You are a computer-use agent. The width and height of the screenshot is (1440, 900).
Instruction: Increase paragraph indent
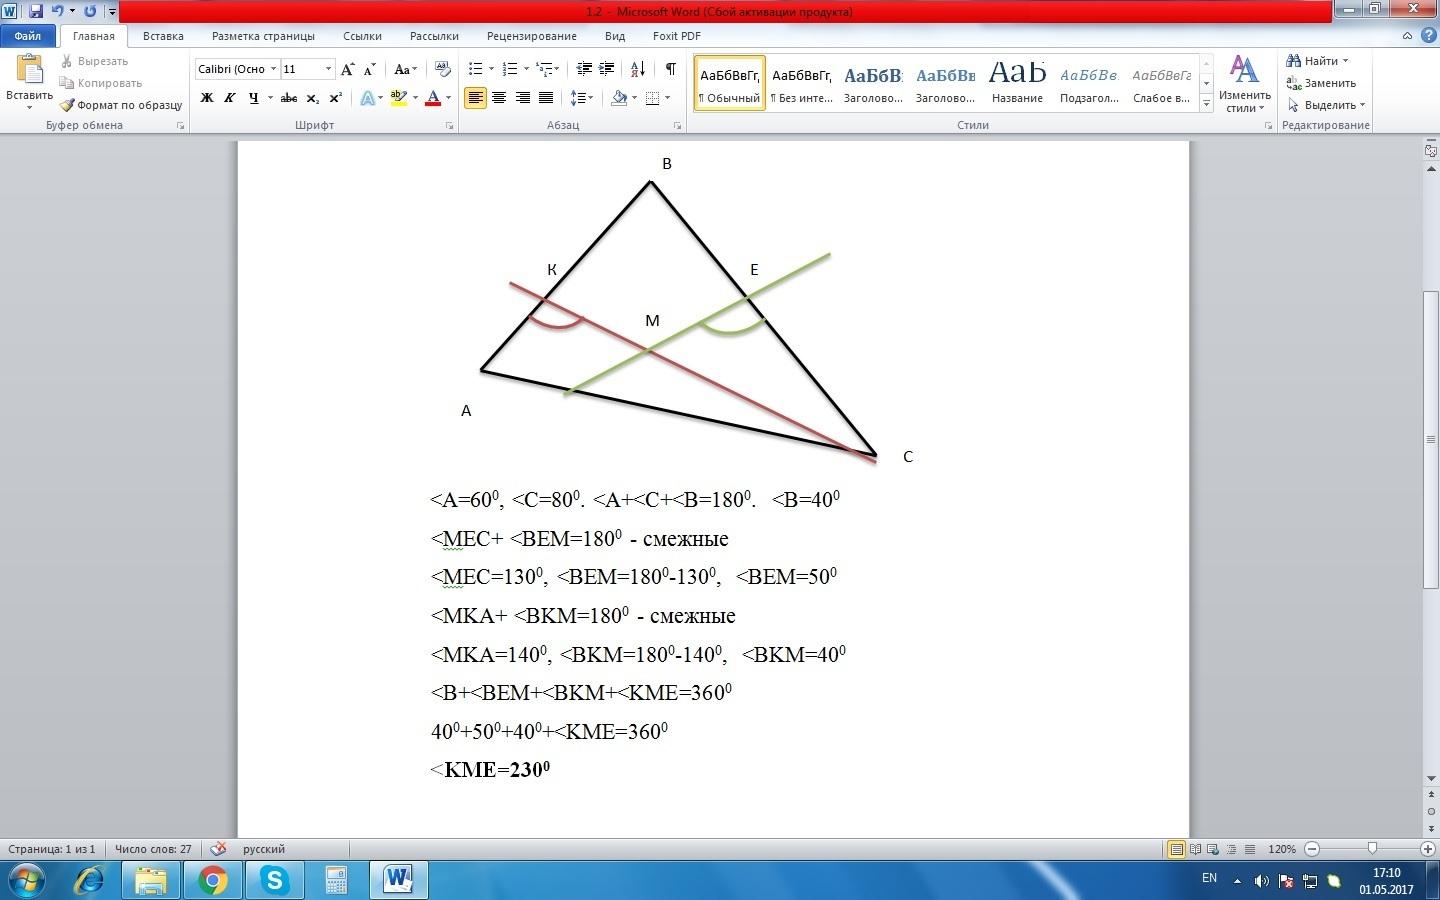(x=607, y=69)
